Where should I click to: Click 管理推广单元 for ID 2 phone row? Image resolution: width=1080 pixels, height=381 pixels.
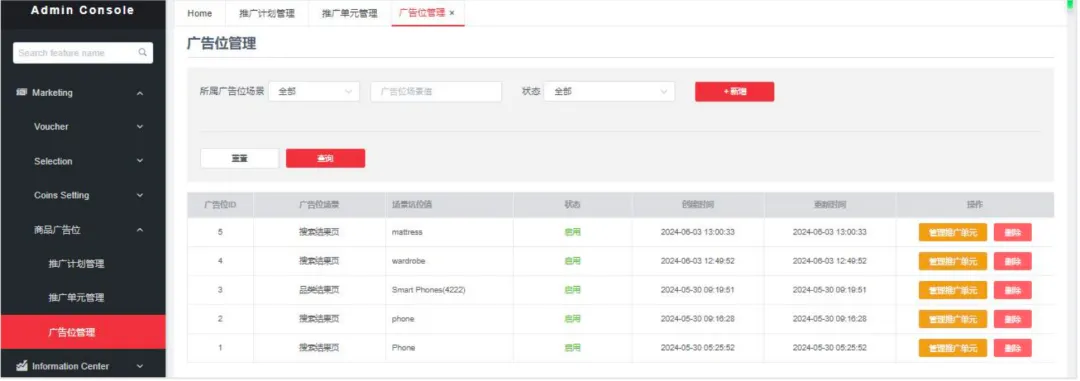pyautogui.click(x=953, y=319)
